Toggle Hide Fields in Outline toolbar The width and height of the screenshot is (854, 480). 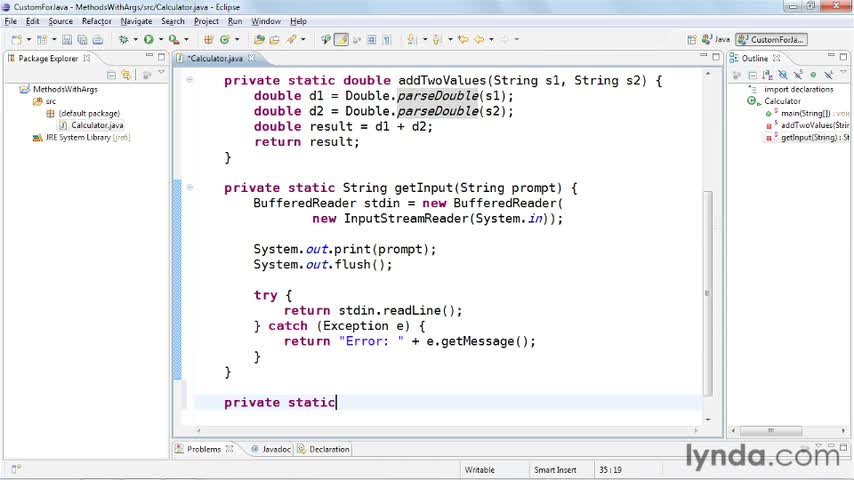point(783,75)
